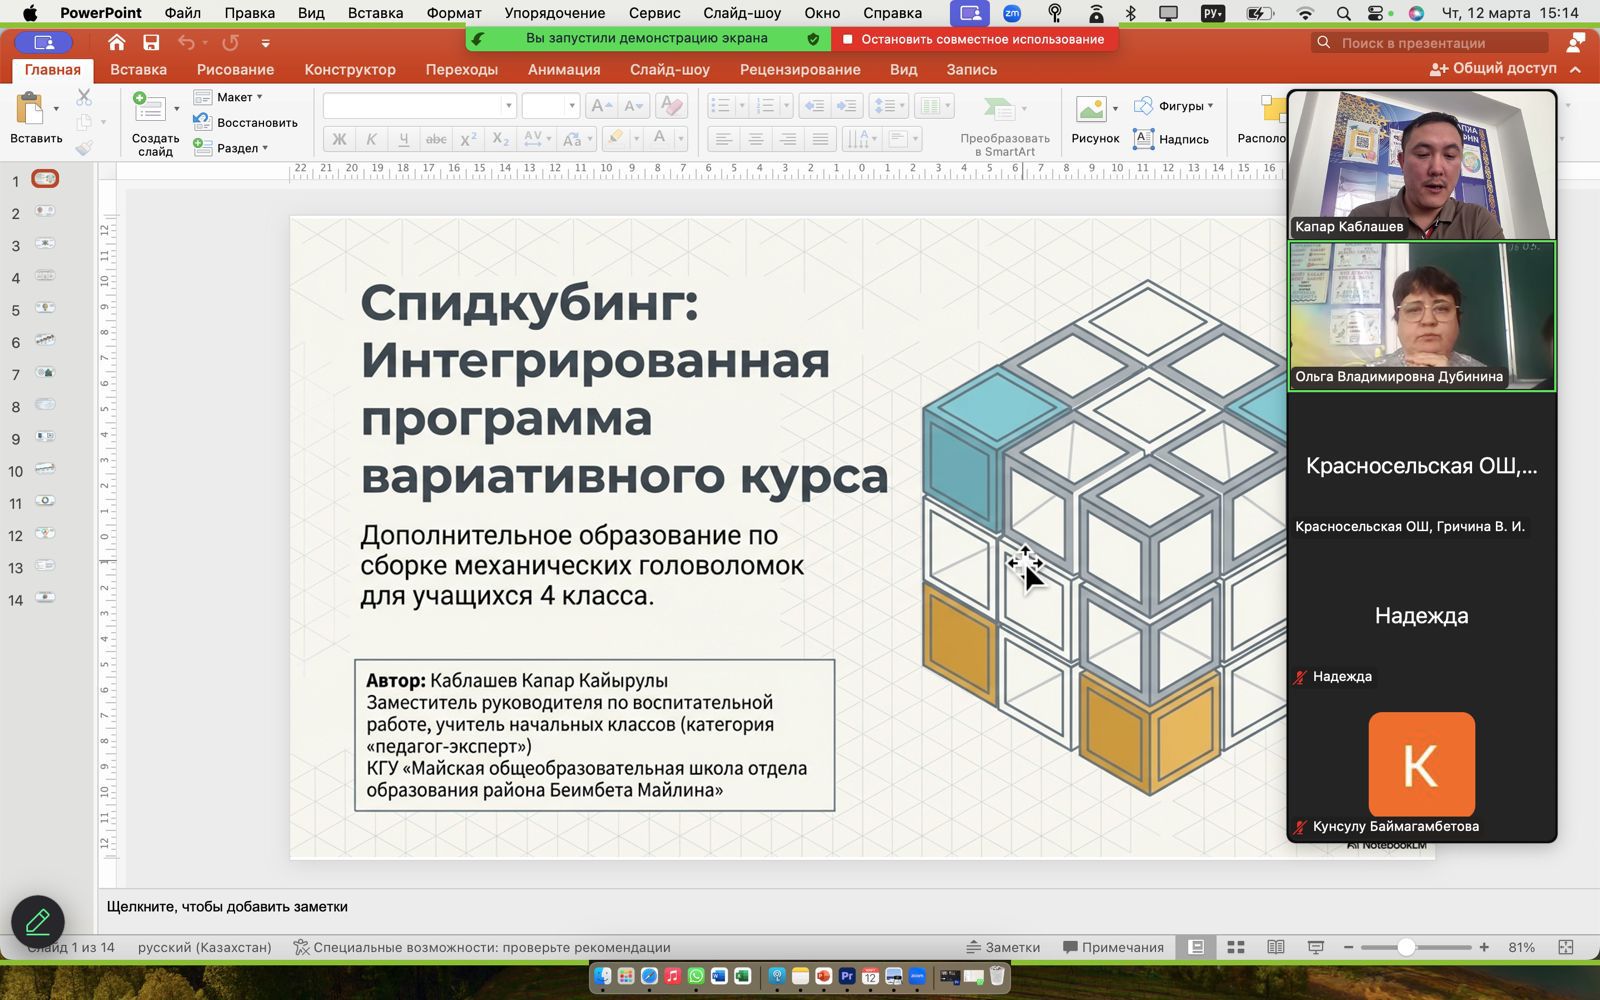Toggle the Comments (Примечания) pane
This screenshot has height=1000, width=1600.
1113,947
